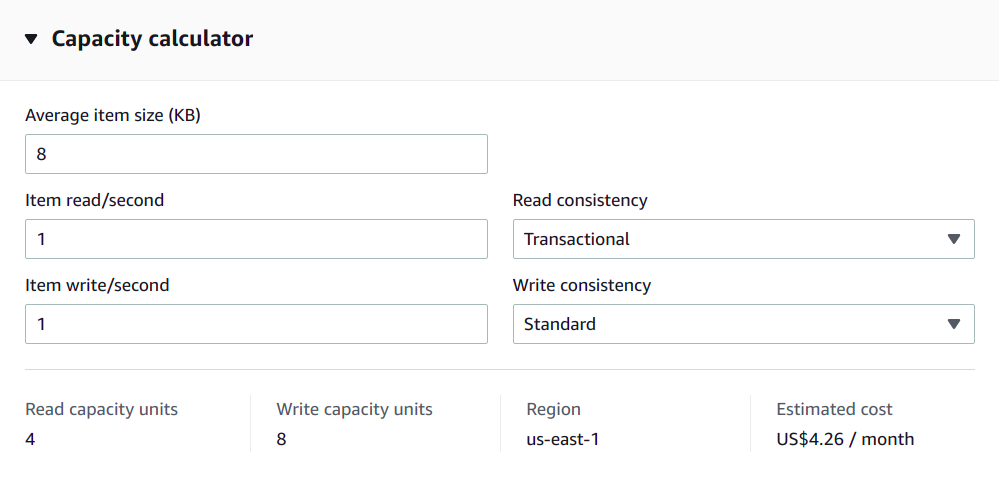Screen dimensions: 999x477
Task: Click the Read consistency label
Action: (580, 200)
